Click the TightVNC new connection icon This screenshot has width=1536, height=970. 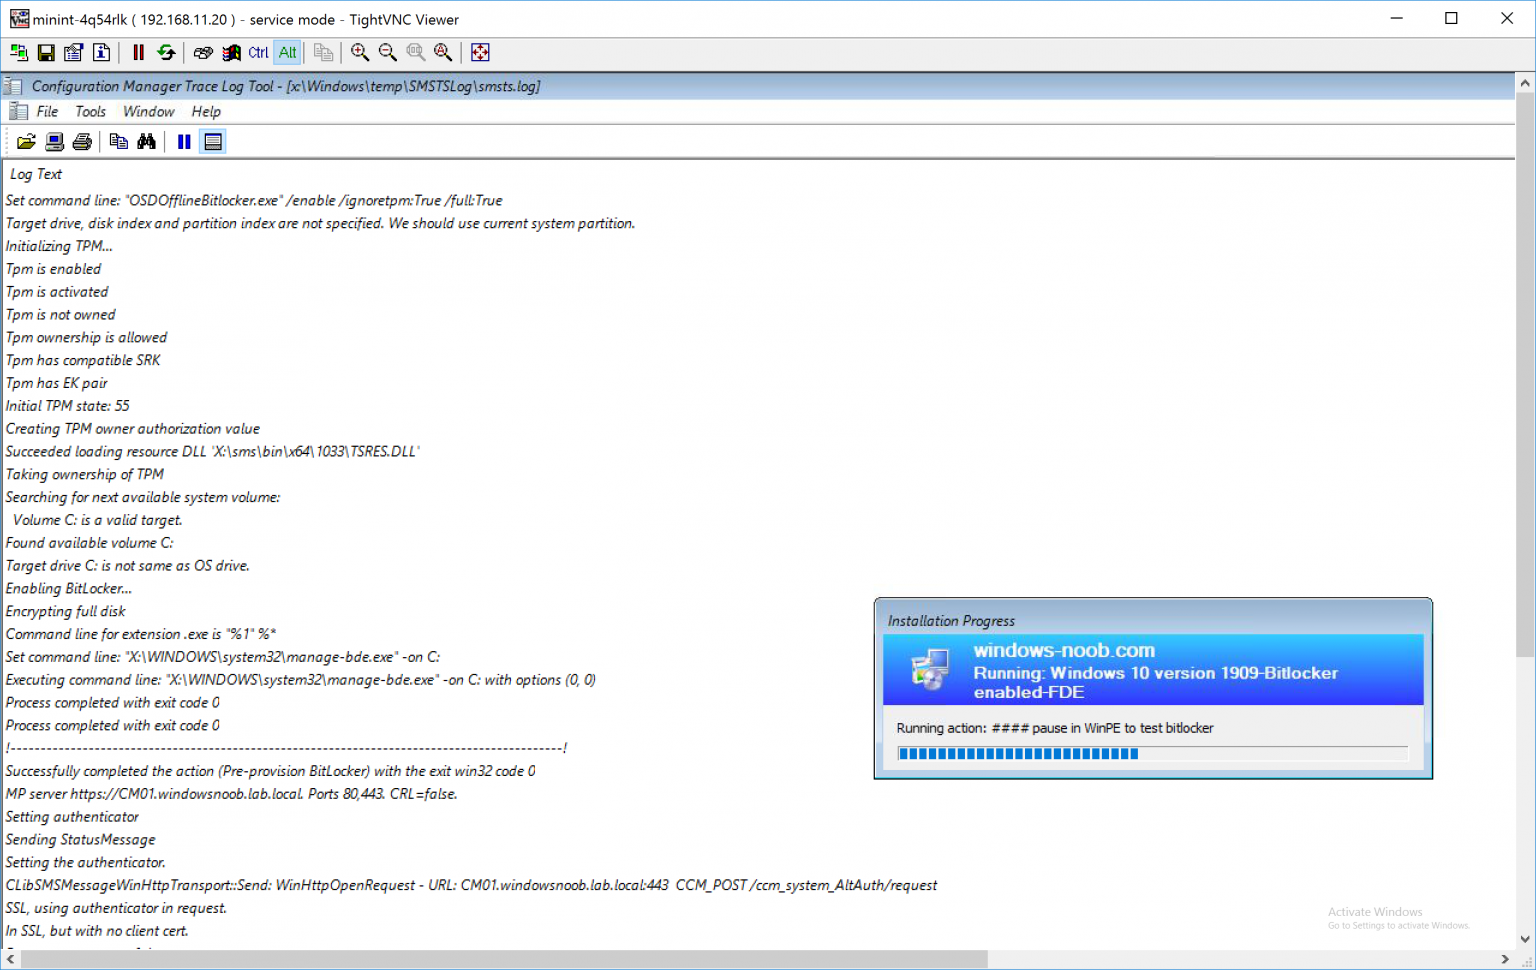[x=19, y=53]
